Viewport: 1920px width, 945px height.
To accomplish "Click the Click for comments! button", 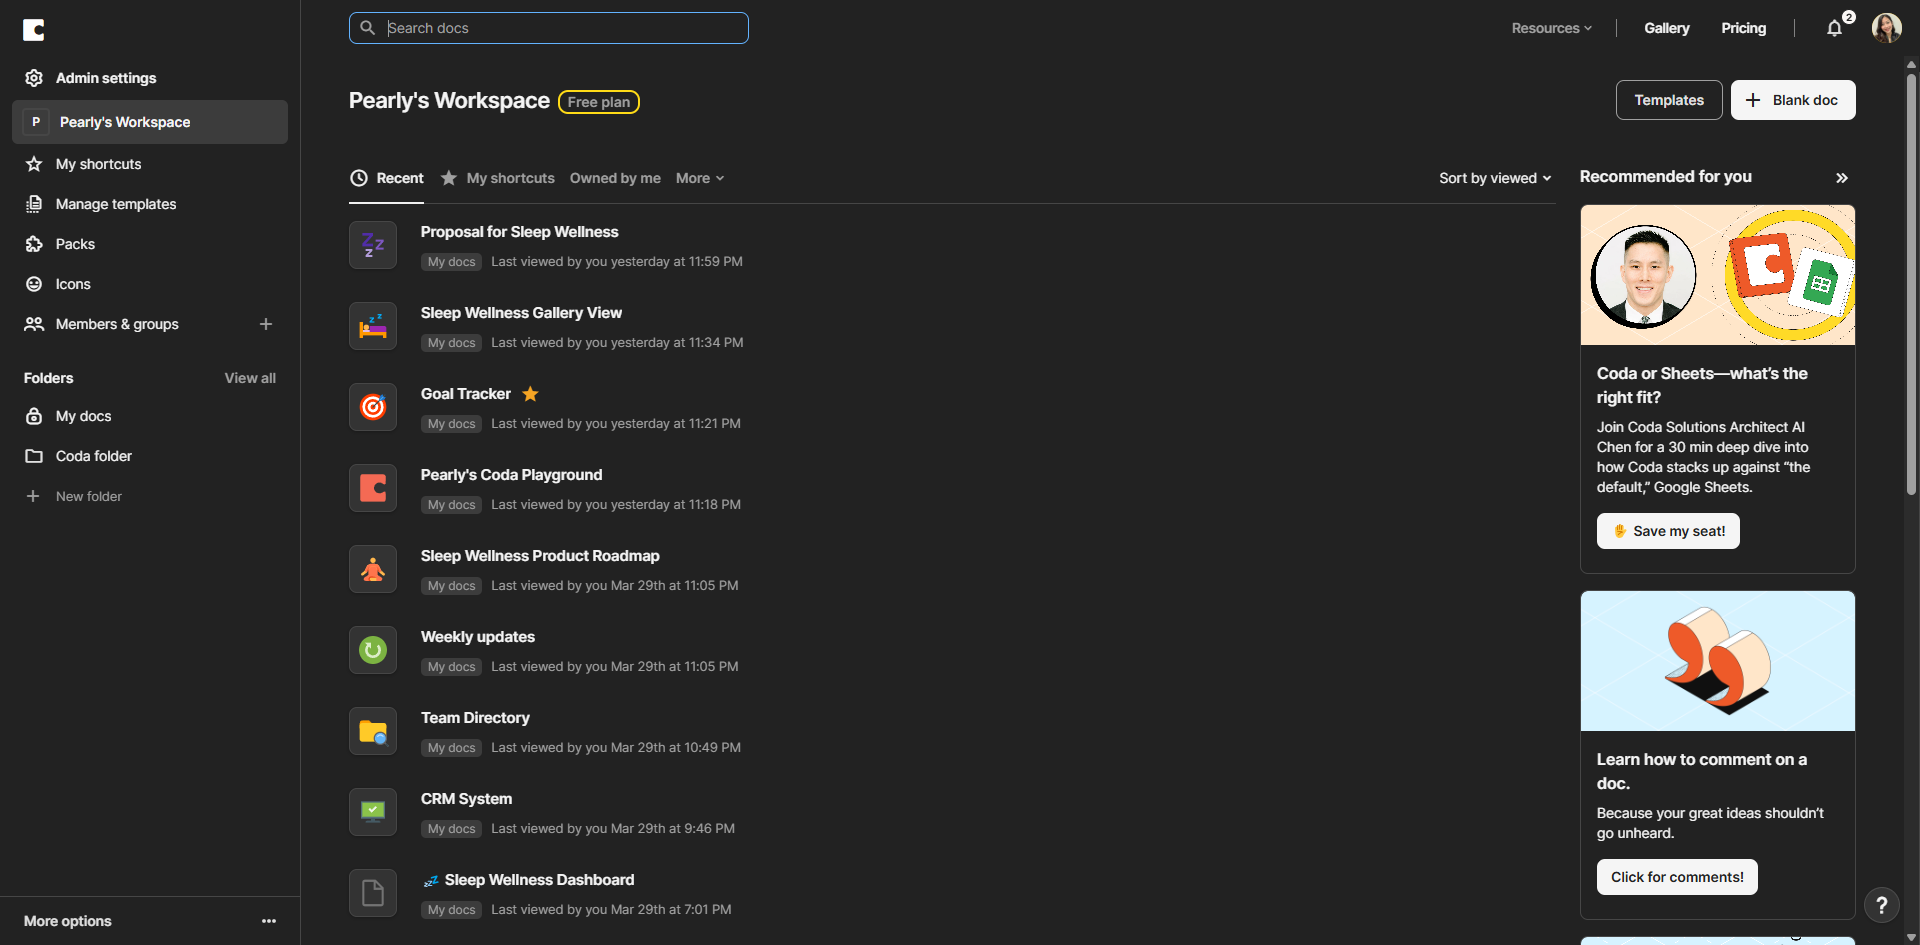I will pyautogui.click(x=1677, y=877).
